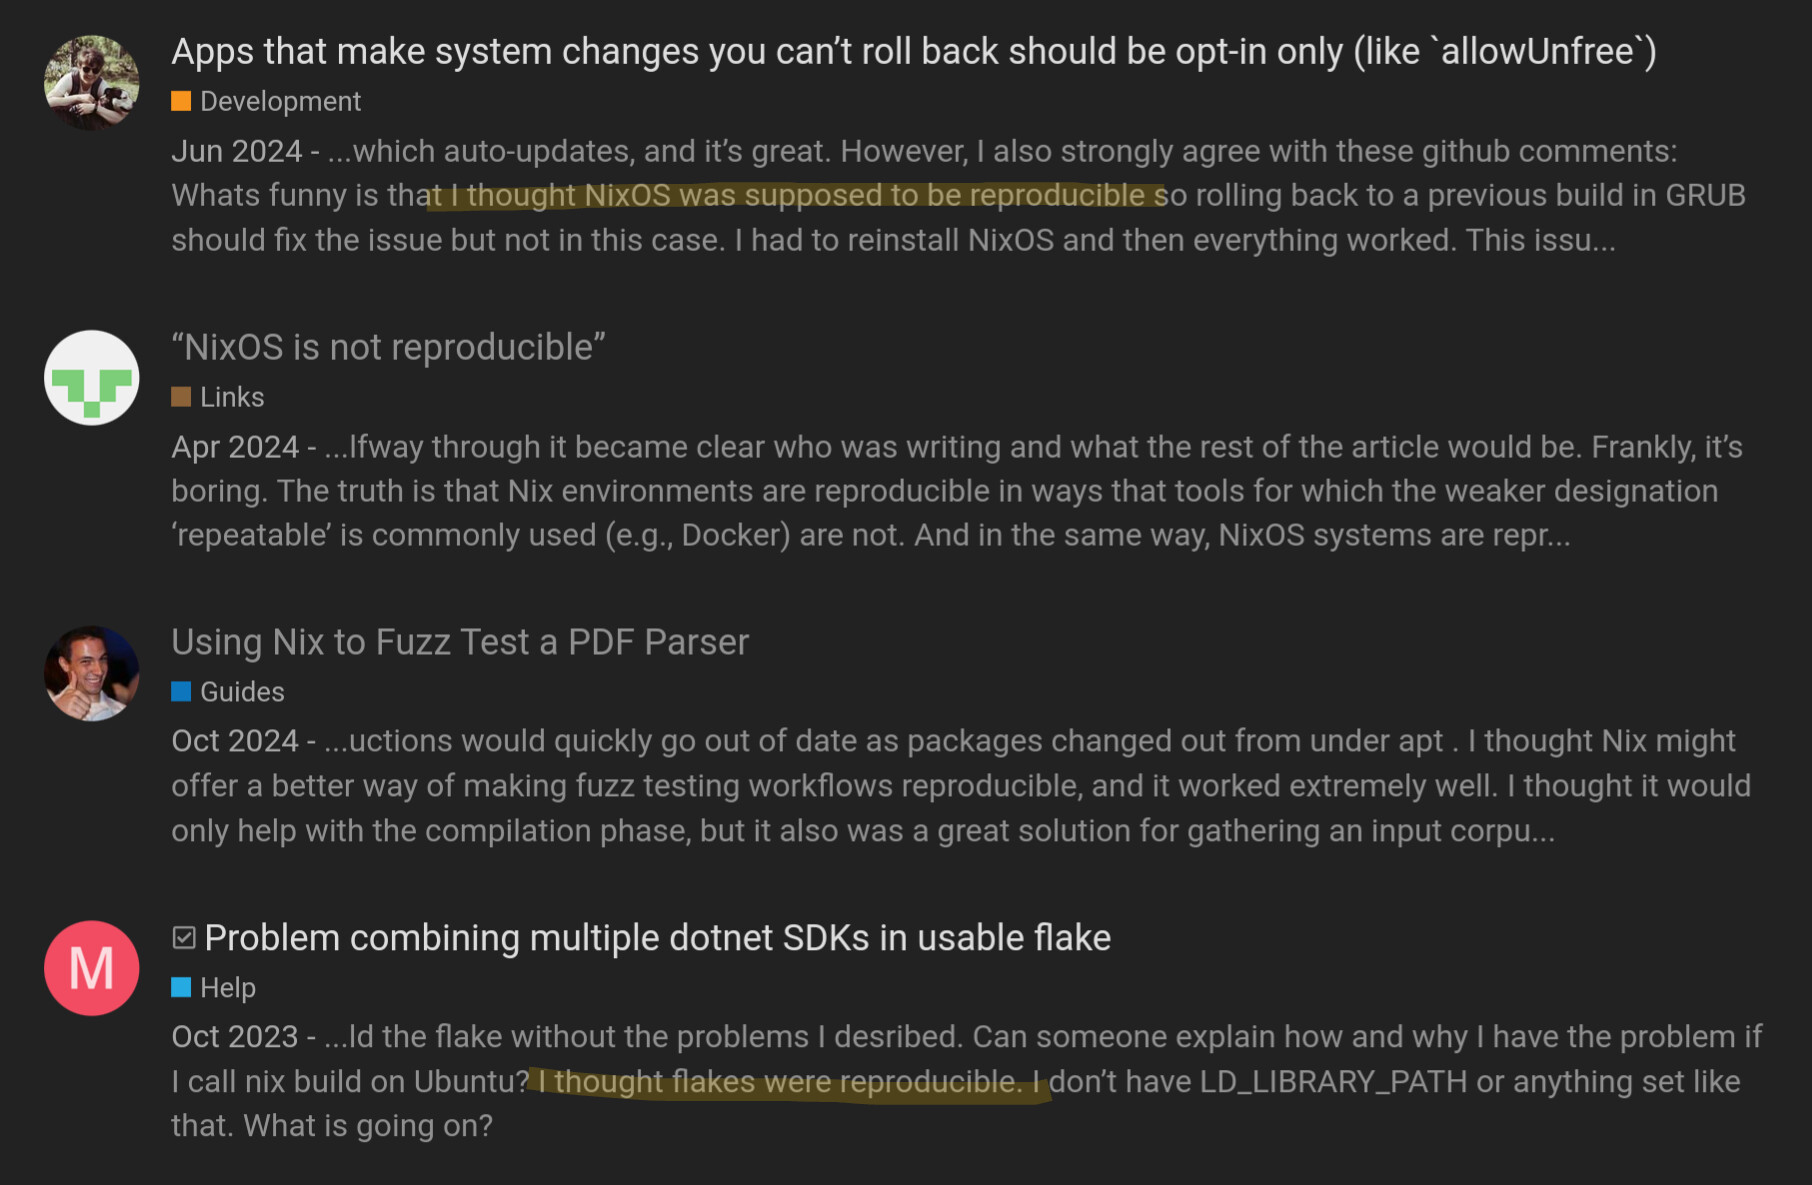The height and width of the screenshot is (1185, 1812).
Task: Click the green pixel-logo avatar
Action: point(91,378)
